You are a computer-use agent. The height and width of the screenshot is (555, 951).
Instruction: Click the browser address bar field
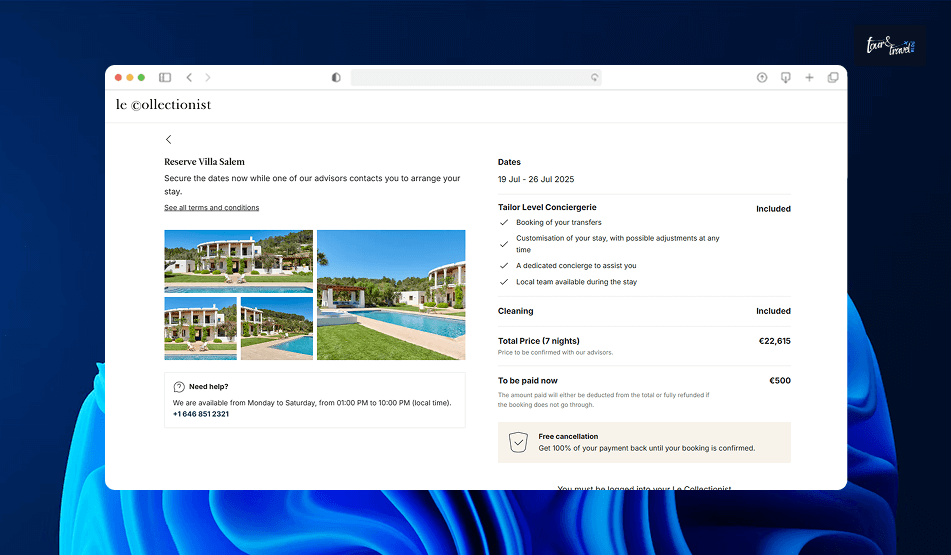[x=476, y=78]
